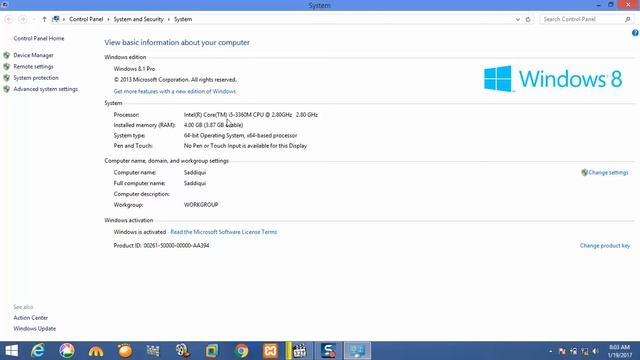Expand the address bar history dropdown
This screenshot has width=640, height=360.
[518, 19]
